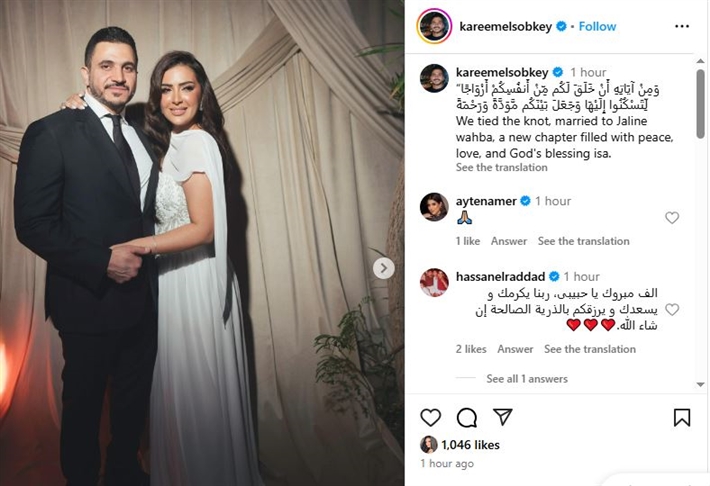Open hassanelraddad's profile avatar

click(434, 282)
